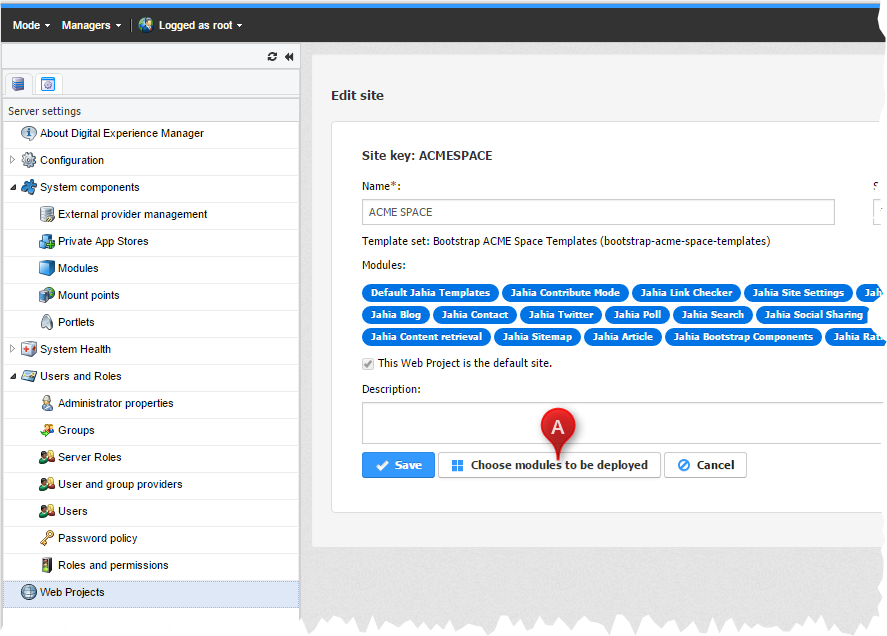Open the Mode dropdown menu
This screenshot has width=887, height=636.
(31, 25)
